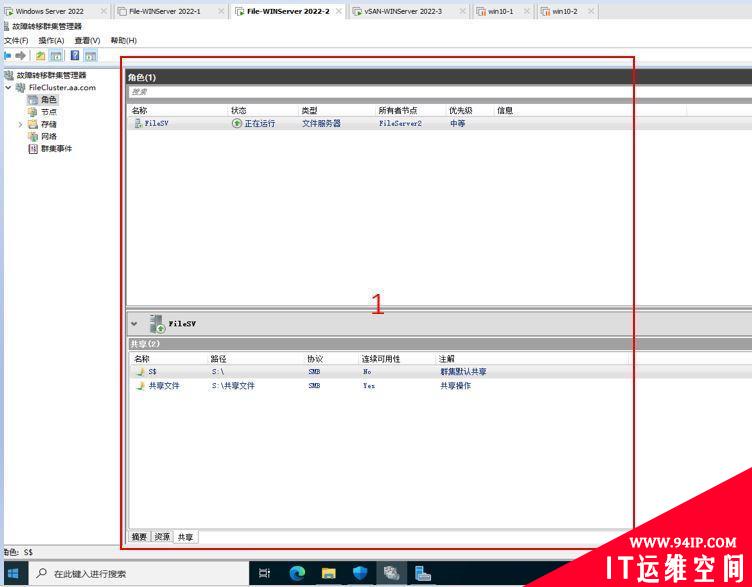Open 群集事件 in the cluster tree

(56, 149)
